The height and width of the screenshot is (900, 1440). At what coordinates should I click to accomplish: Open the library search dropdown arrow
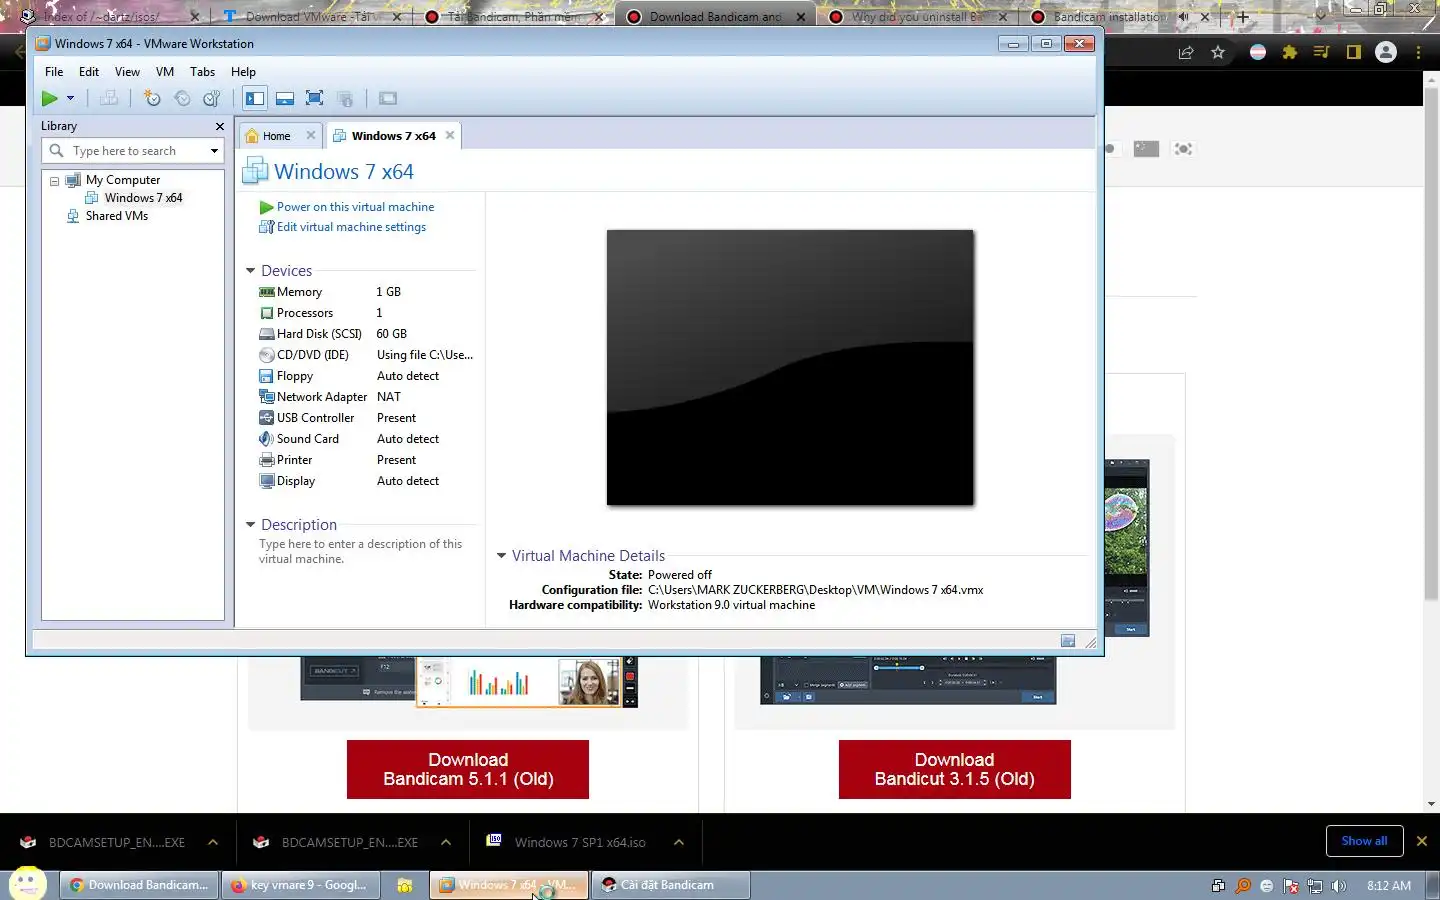pos(214,151)
